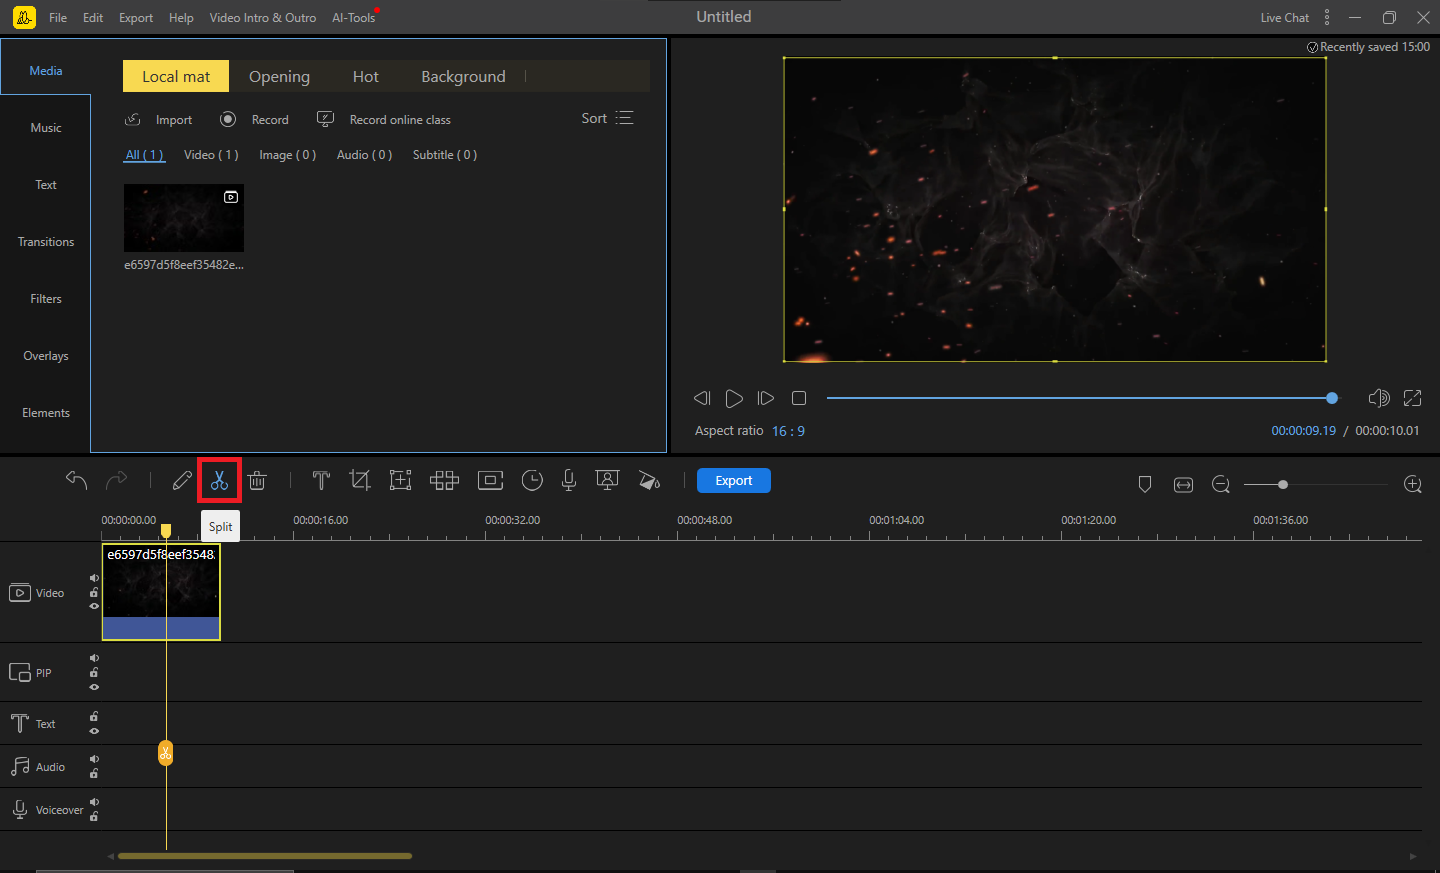
Task: Zoom in the timeline with the plus magnifier
Action: click(x=1413, y=485)
